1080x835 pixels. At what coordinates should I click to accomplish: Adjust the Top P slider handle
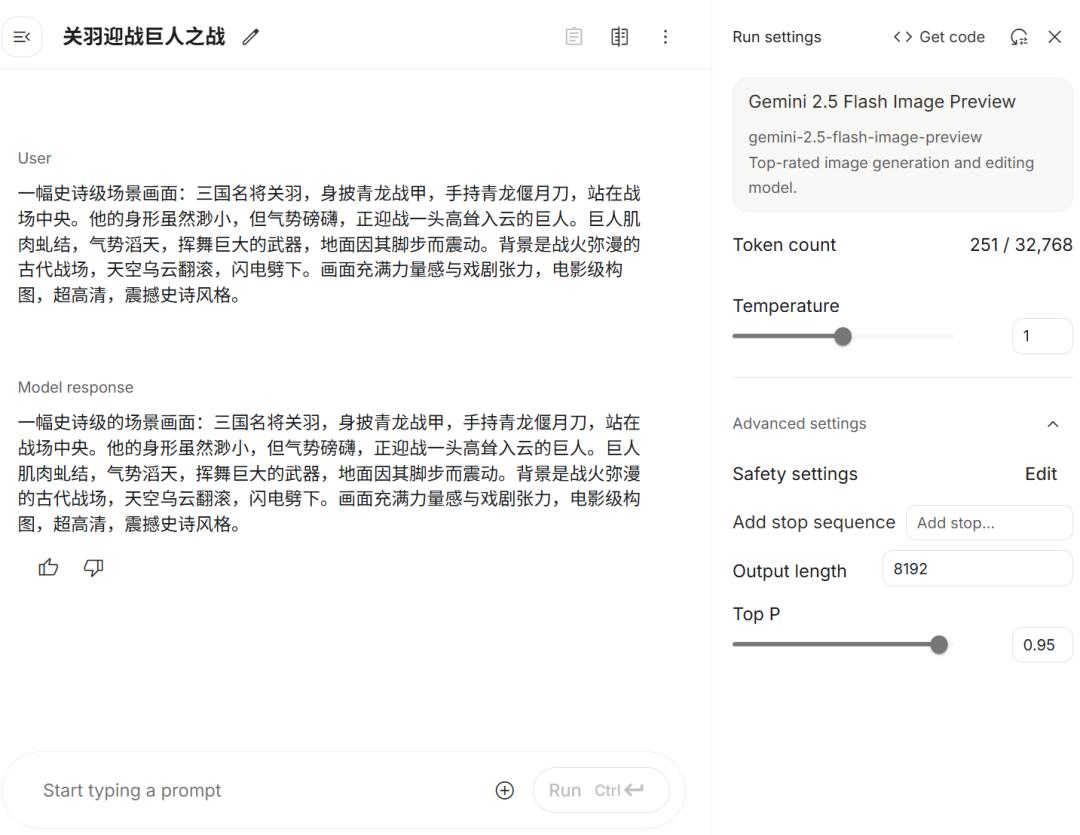[x=938, y=645]
